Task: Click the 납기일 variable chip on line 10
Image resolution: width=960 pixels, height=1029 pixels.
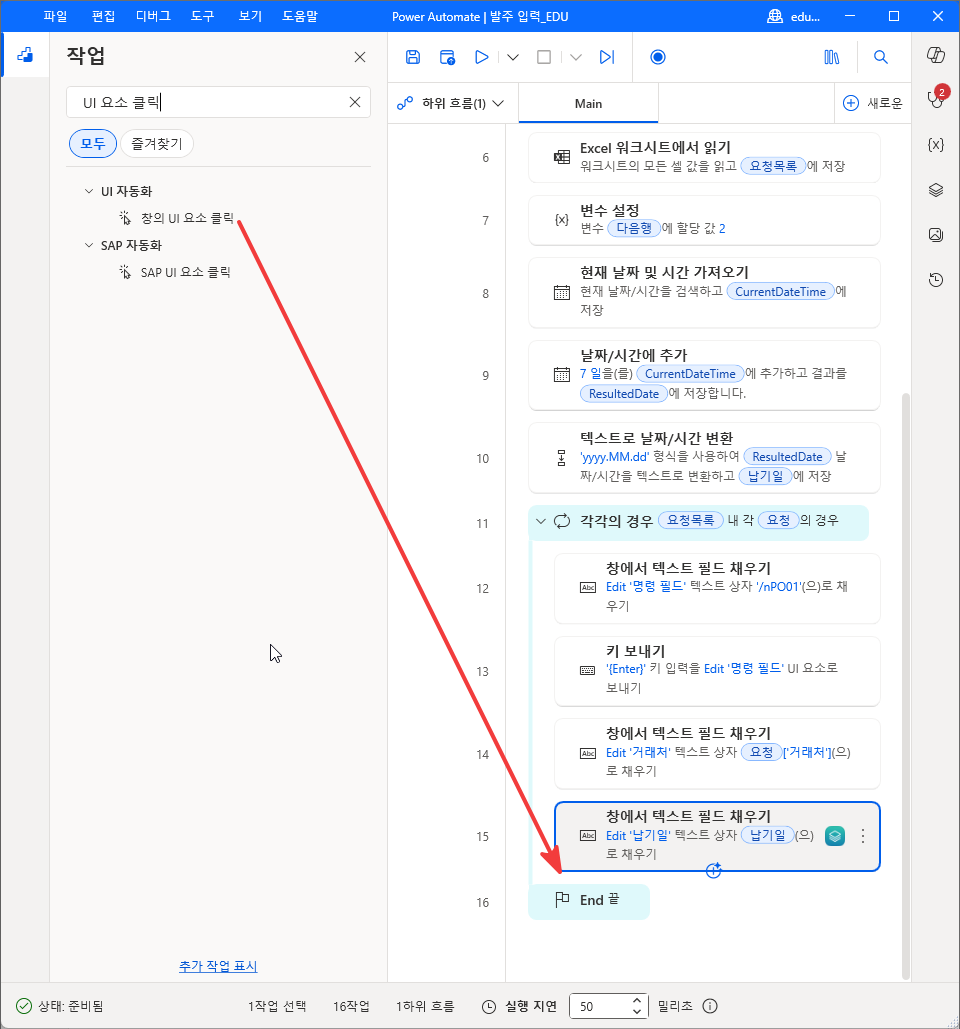Action: (765, 476)
